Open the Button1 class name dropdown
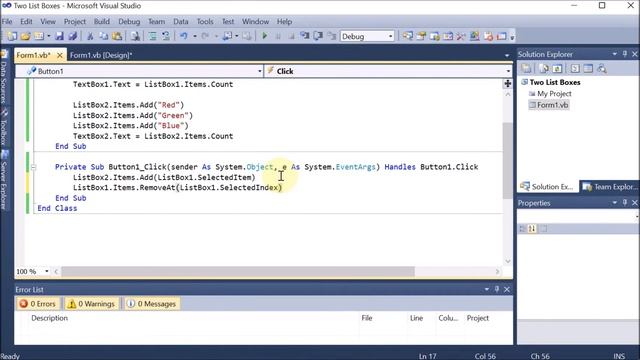Image resolution: width=640 pixels, height=360 pixels. pyautogui.click(x=260, y=71)
